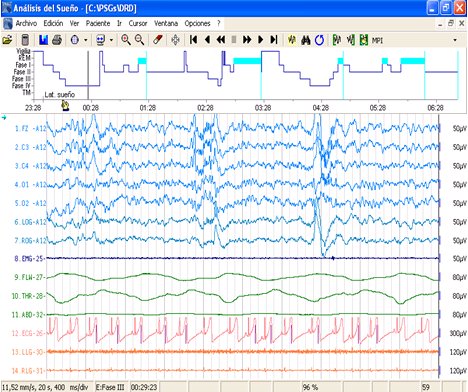
Task: Select the 6.LOG-A12 channel label
Action: click(30, 222)
